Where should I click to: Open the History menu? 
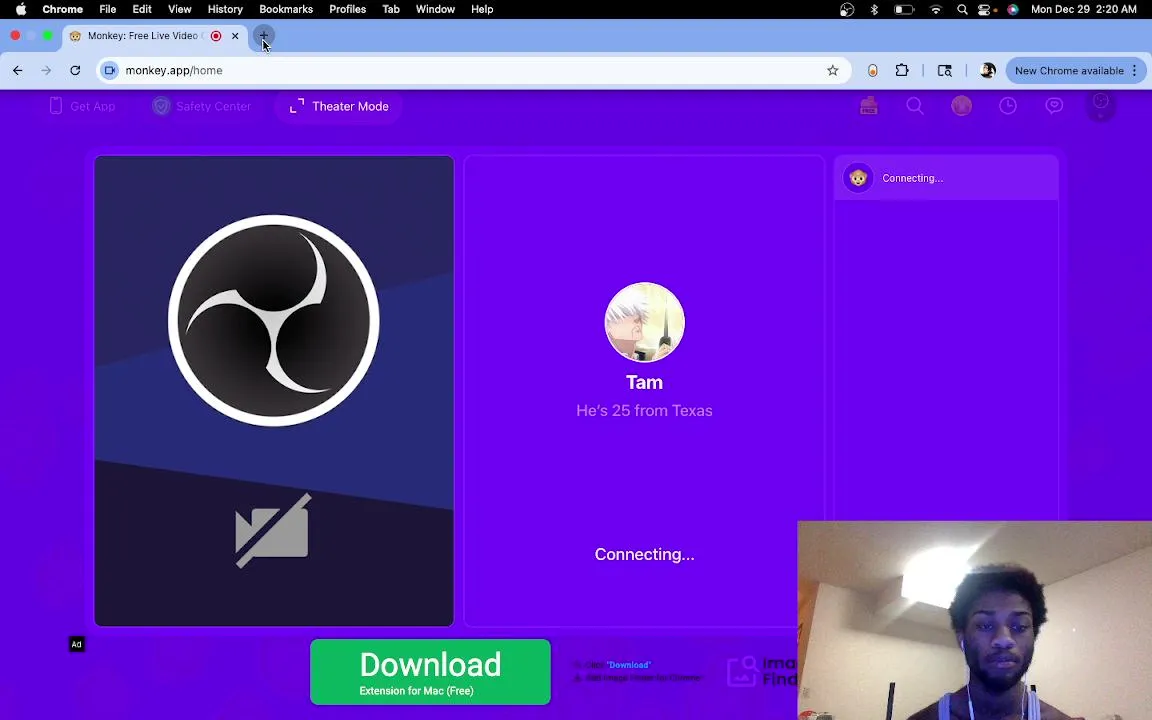(x=225, y=9)
